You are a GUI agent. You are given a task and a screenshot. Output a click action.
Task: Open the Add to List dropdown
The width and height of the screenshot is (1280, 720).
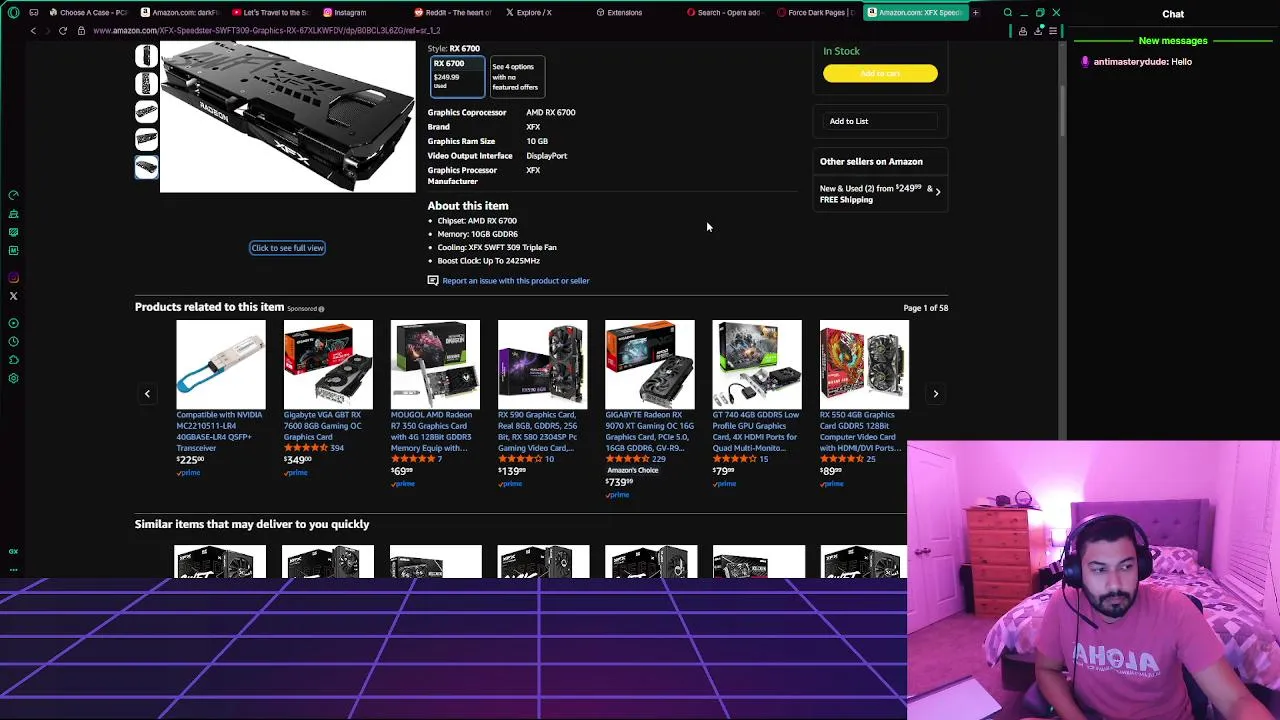click(x=879, y=121)
